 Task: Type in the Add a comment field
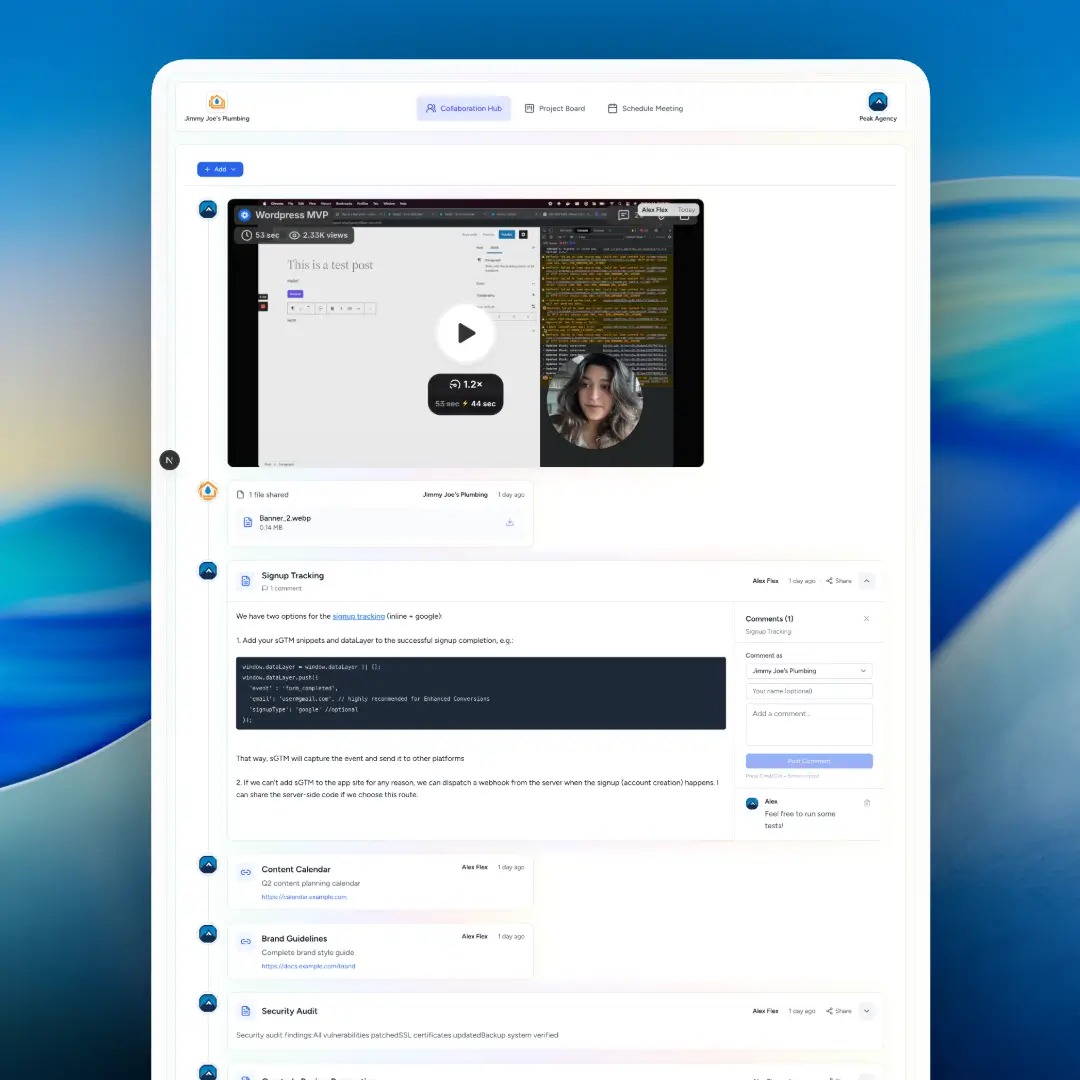click(x=808, y=724)
